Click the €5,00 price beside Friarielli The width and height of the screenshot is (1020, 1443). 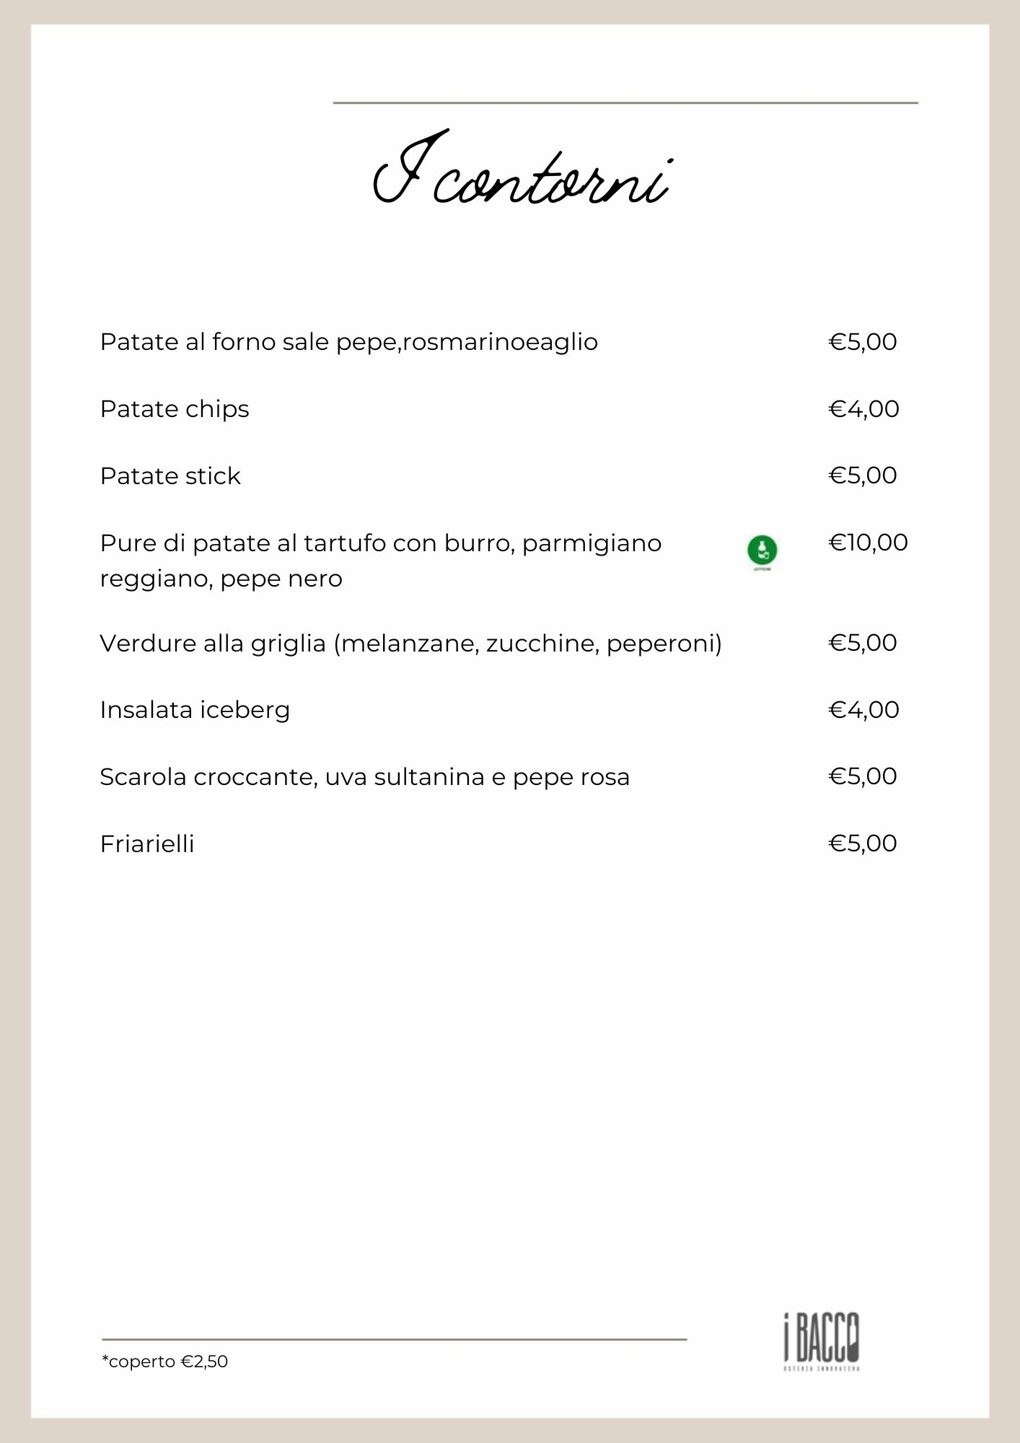[863, 844]
